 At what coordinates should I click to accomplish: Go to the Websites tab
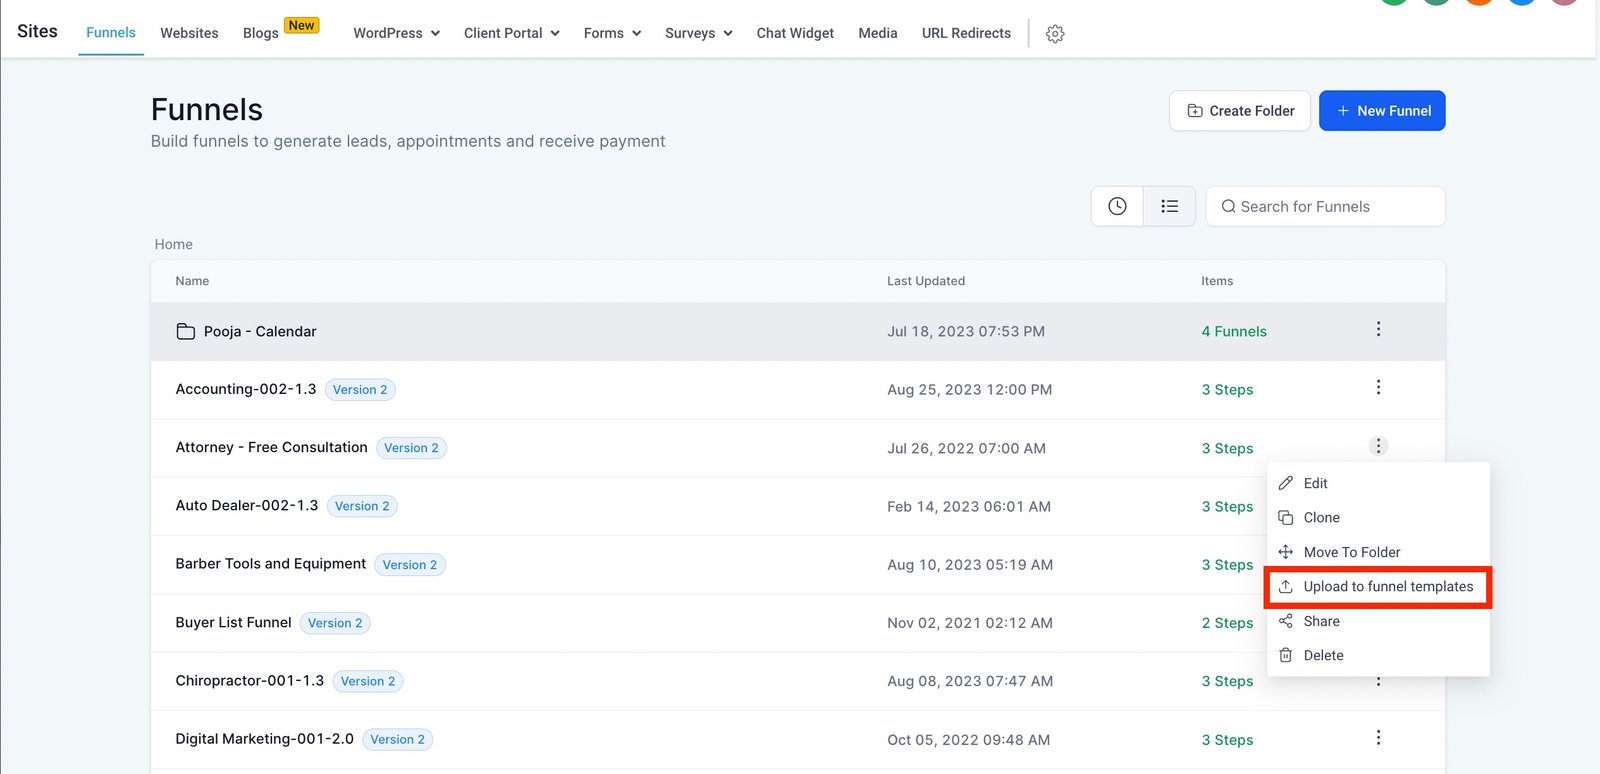[x=189, y=33]
